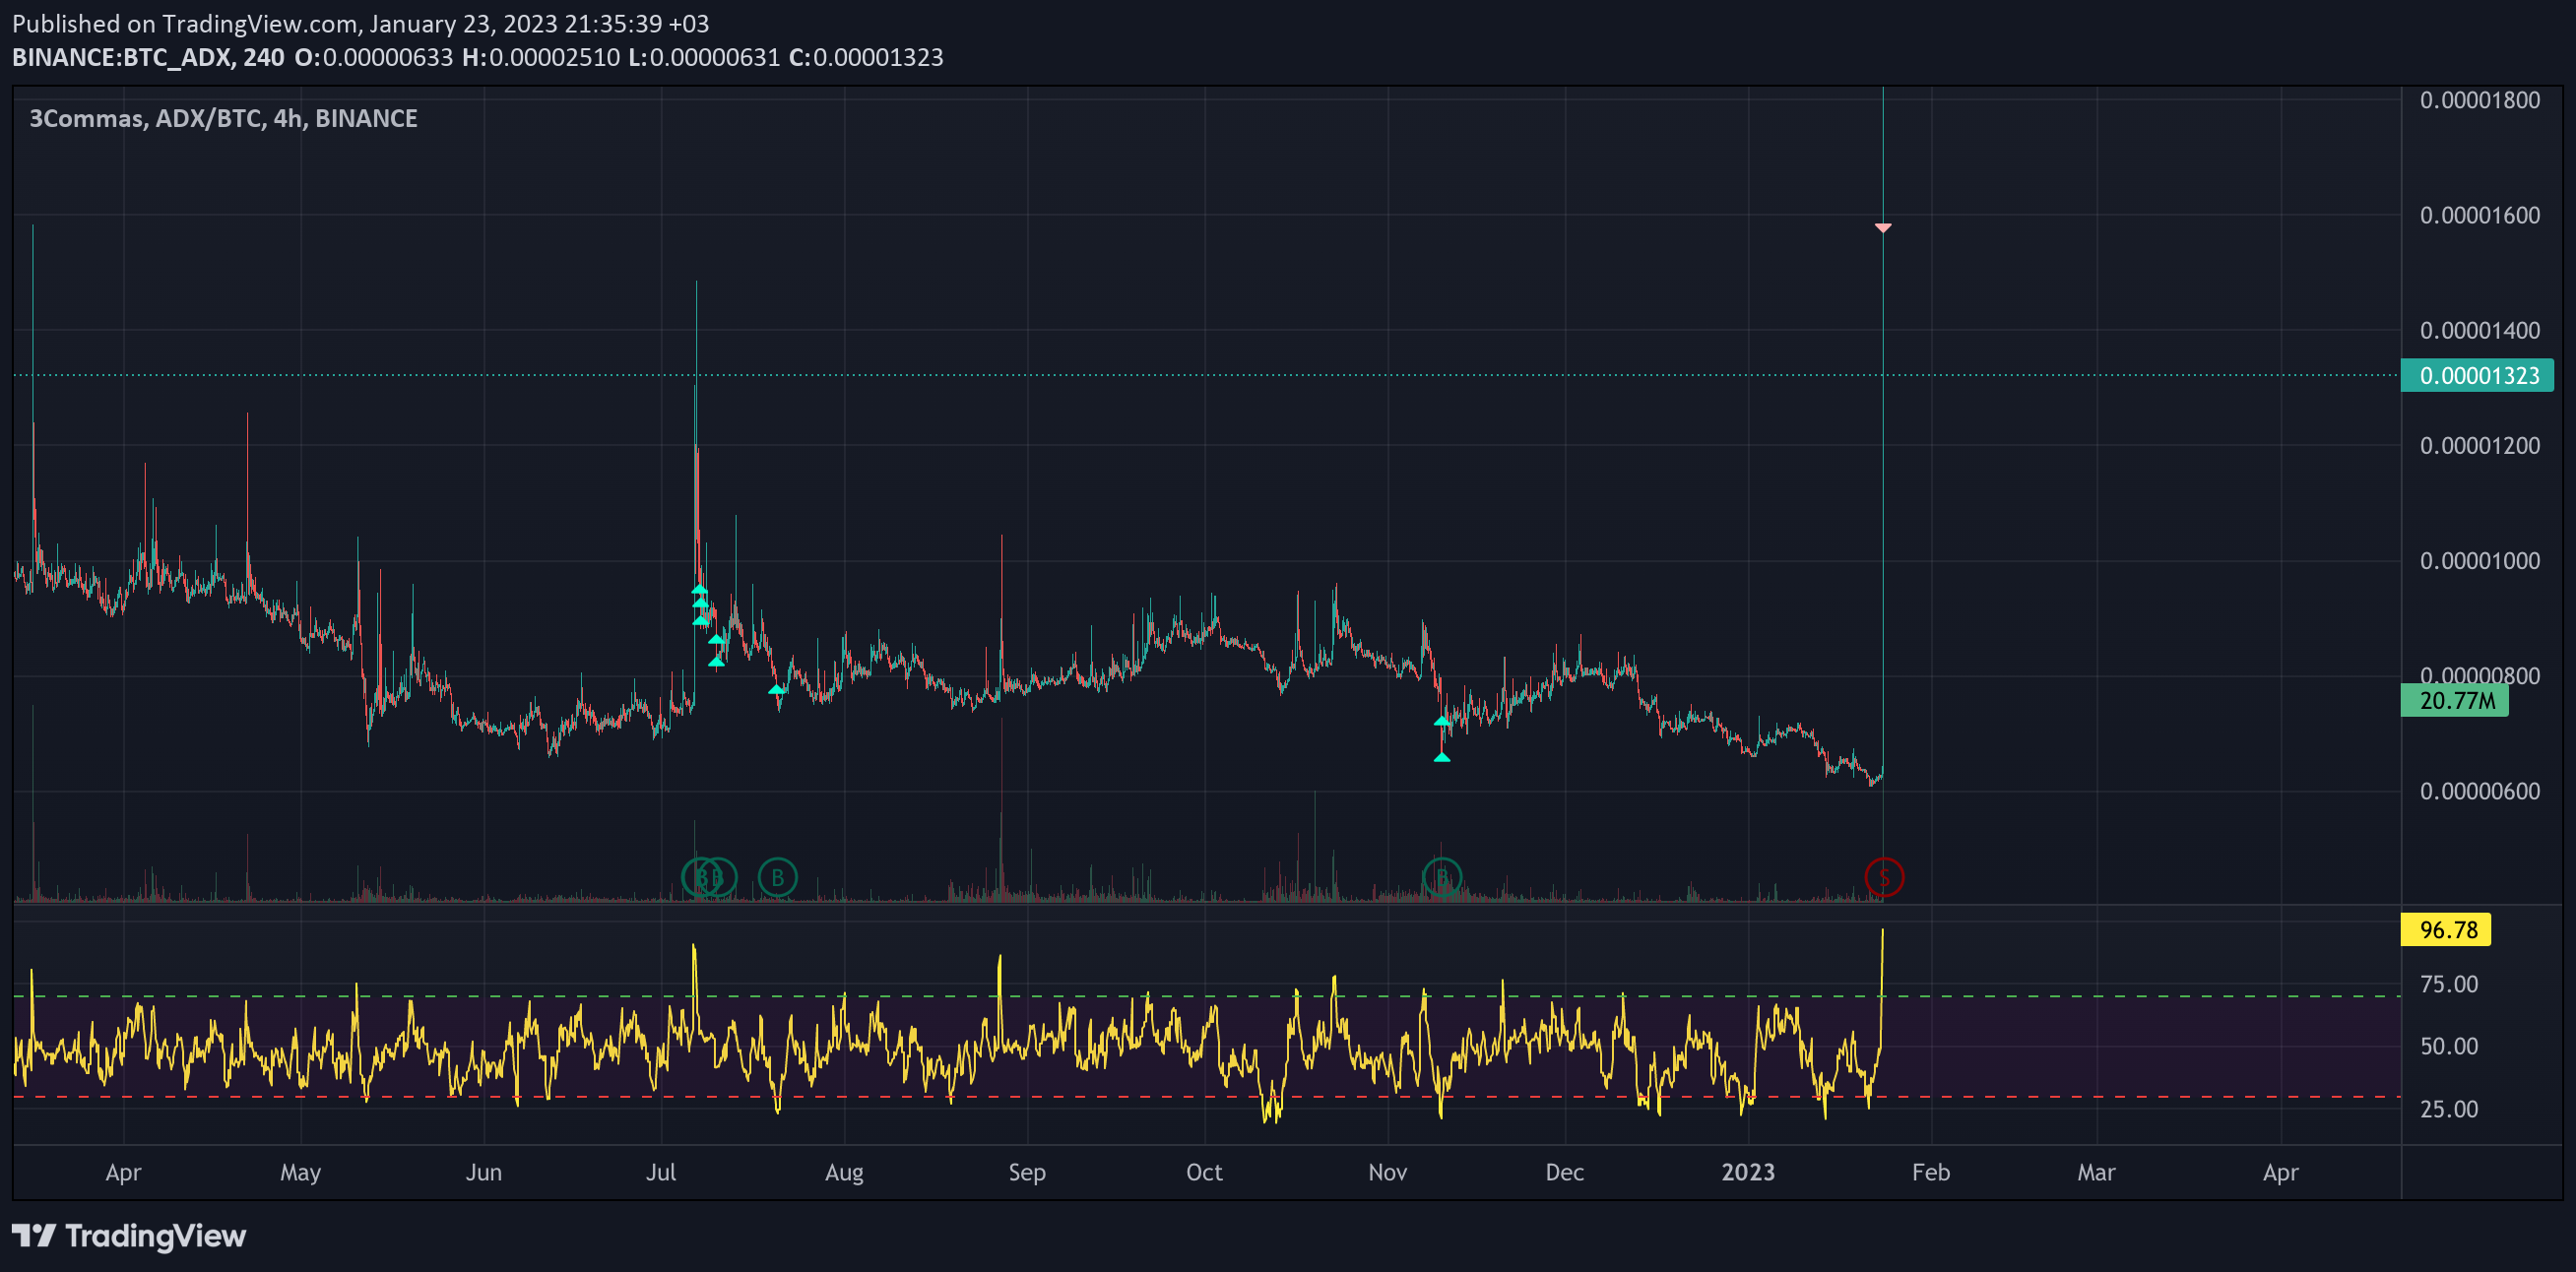
Task: Click the current price label 0.00001323
Action: click(2477, 376)
